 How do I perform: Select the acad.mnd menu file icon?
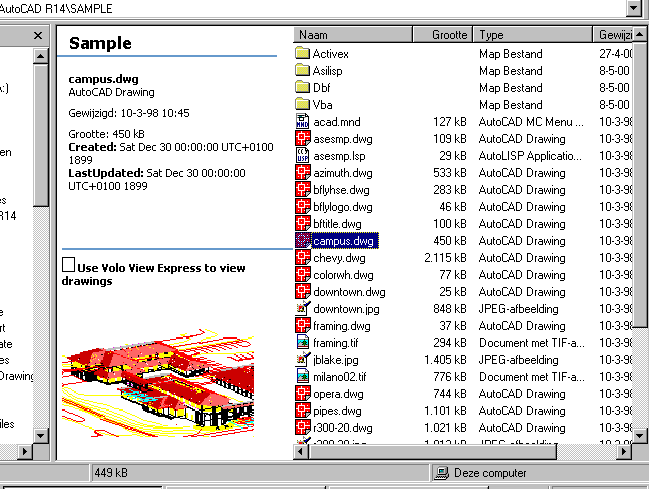[303, 121]
